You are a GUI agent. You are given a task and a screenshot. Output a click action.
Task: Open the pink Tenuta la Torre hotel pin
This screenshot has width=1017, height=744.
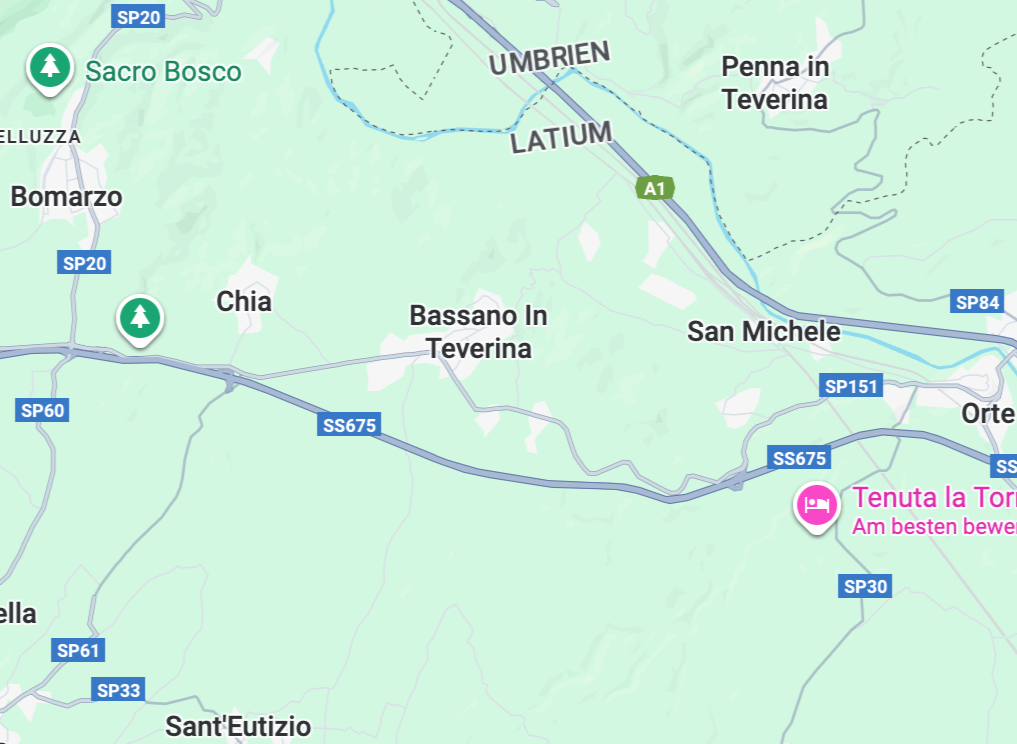click(817, 507)
